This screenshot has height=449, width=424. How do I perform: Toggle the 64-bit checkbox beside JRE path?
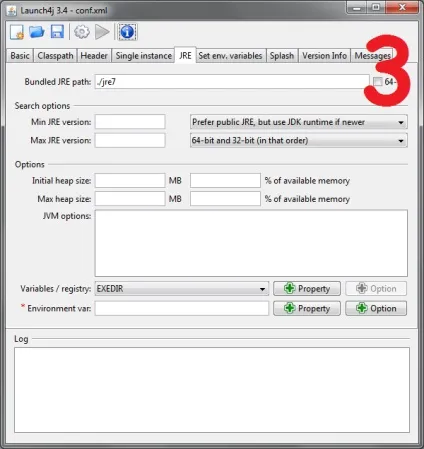(x=377, y=81)
